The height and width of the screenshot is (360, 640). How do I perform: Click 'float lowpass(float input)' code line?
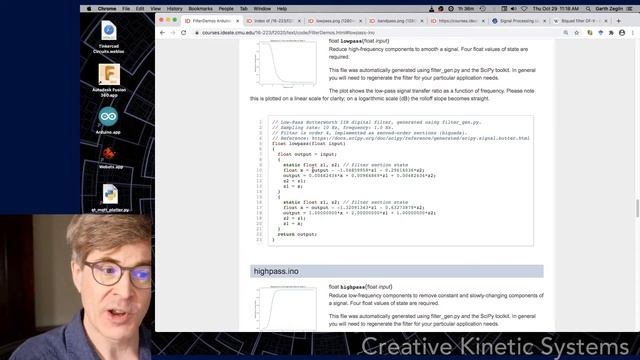point(309,144)
